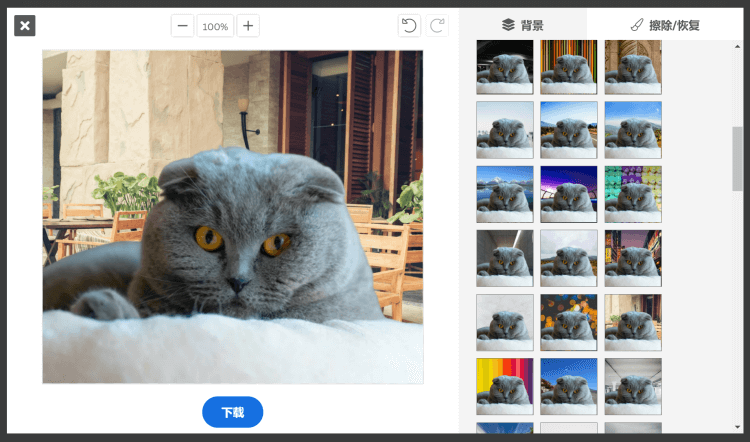
Task: Click the 100% zoom level field
Action: click(215, 26)
